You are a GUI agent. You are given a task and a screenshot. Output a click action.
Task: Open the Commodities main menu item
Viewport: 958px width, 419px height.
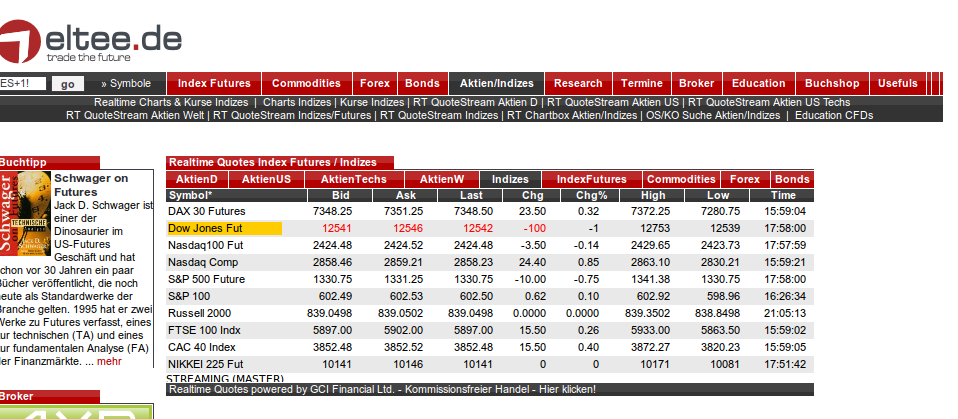pos(306,84)
